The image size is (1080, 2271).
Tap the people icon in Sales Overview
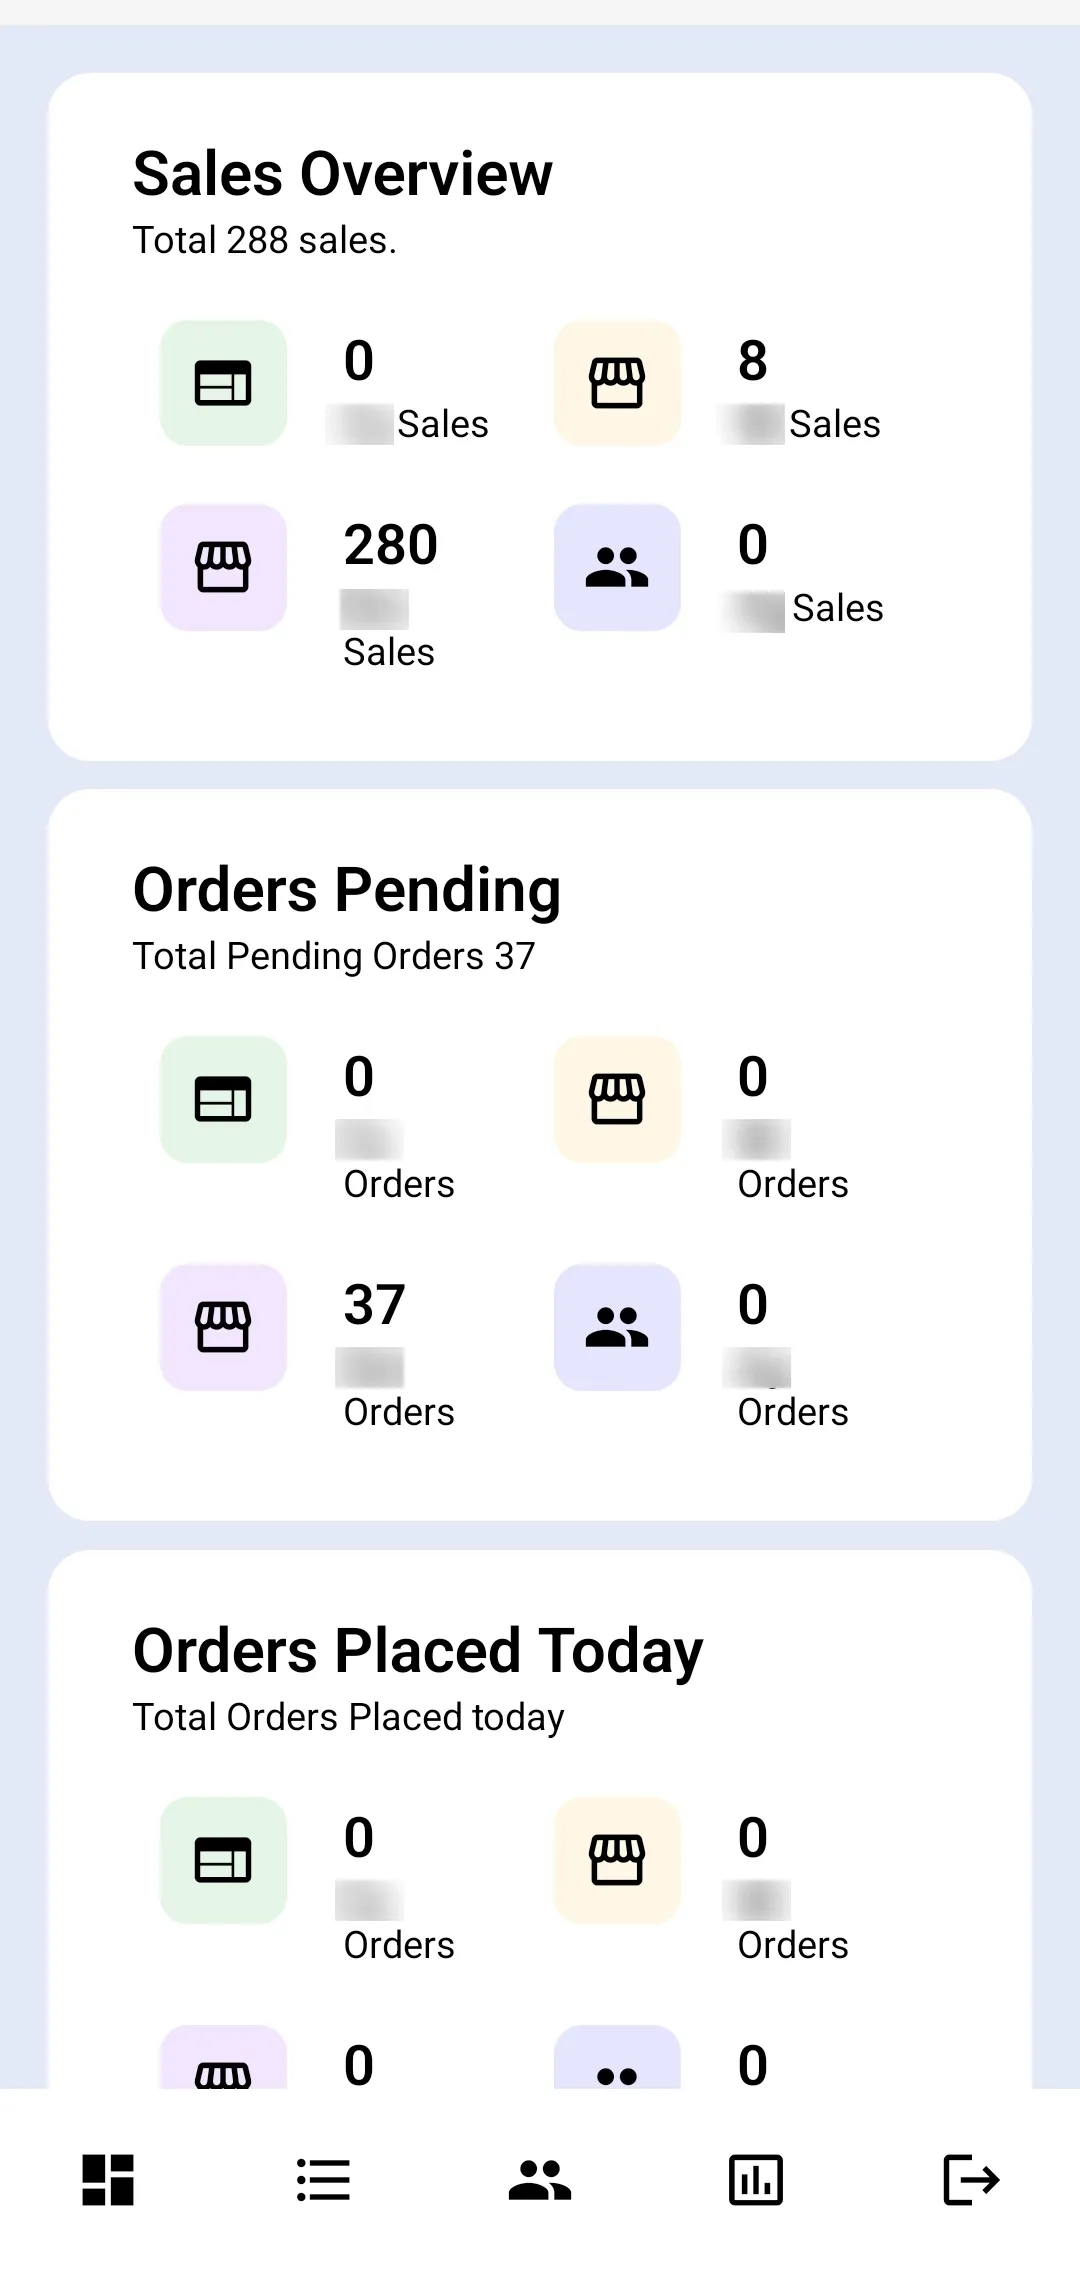(x=618, y=567)
